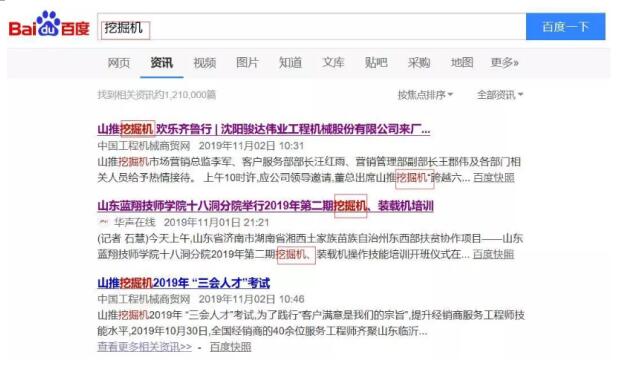The image size is (621, 368).
Task: Switch to the 视频 tab
Action: coord(204,62)
